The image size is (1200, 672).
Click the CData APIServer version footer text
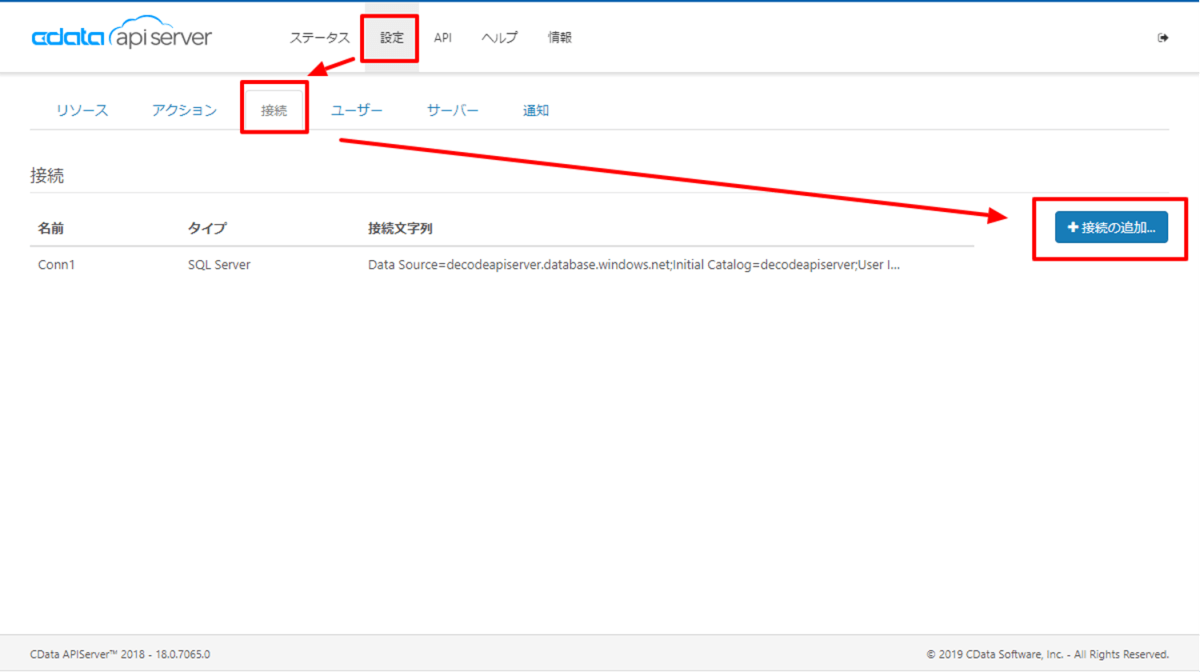point(120,655)
